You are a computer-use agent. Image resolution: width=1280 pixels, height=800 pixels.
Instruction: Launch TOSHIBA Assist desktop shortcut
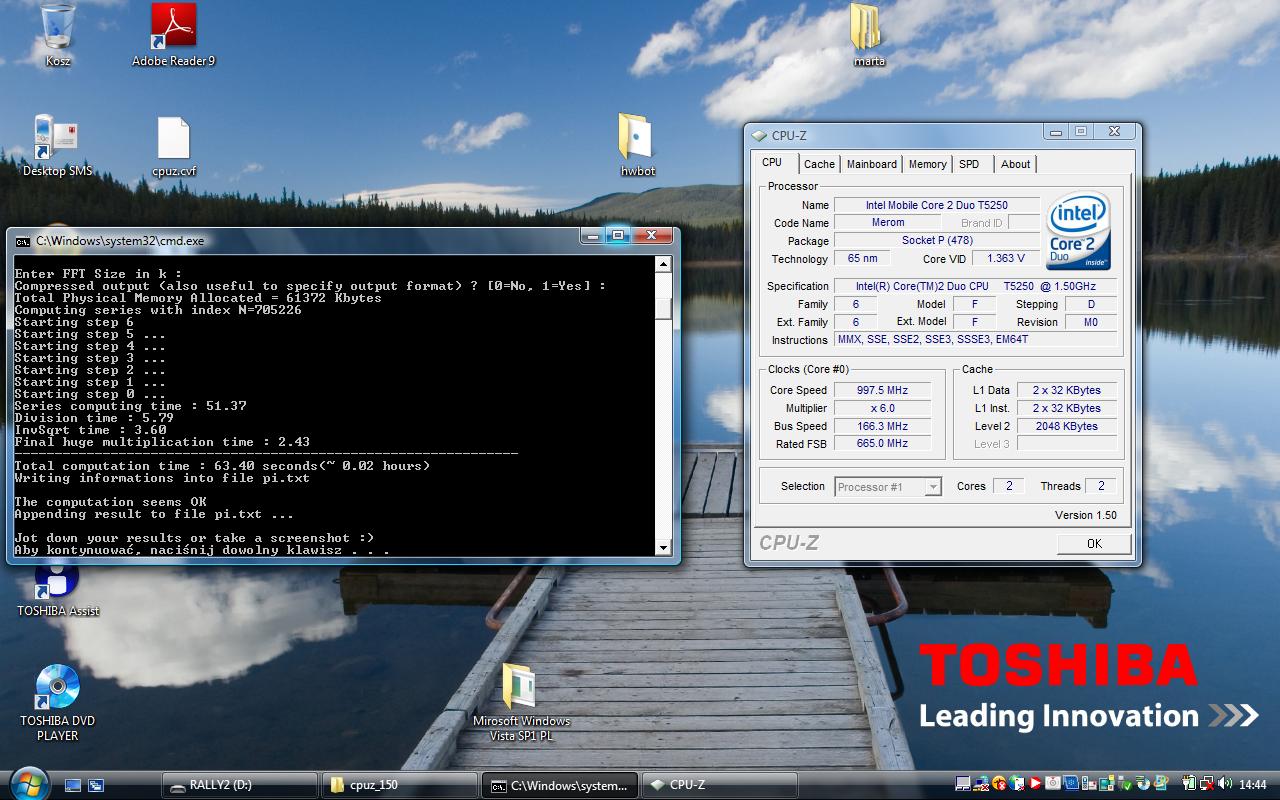pos(57,590)
